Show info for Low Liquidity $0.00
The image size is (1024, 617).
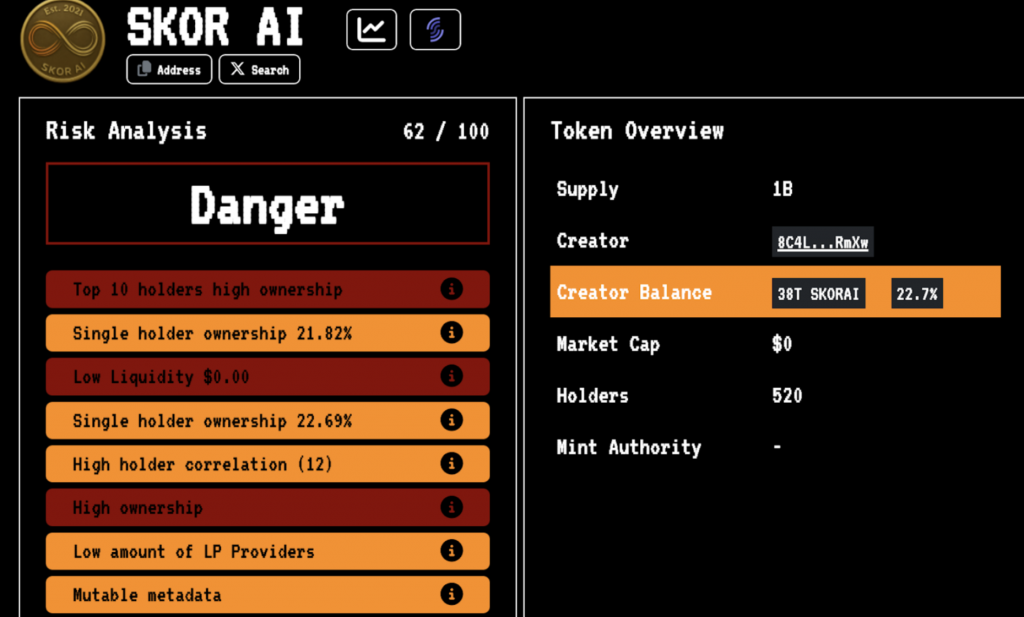tap(451, 376)
